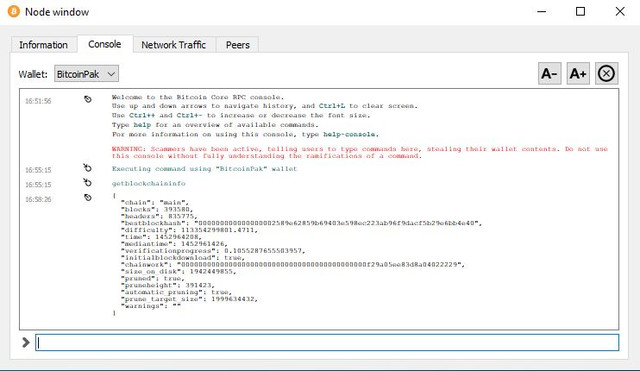Viewport: 640px width, 371px height.
Task: Click the "mediantime" line
Action: [x=174, y=244]
